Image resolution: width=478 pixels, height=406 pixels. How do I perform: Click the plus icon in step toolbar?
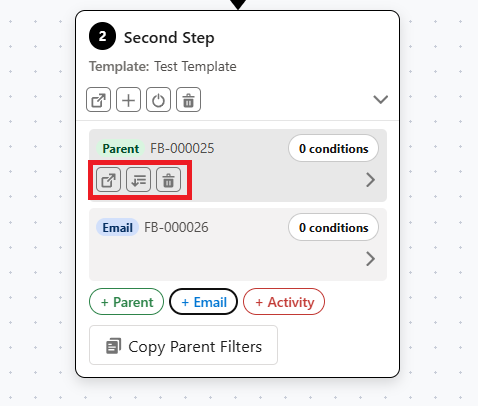128,100
